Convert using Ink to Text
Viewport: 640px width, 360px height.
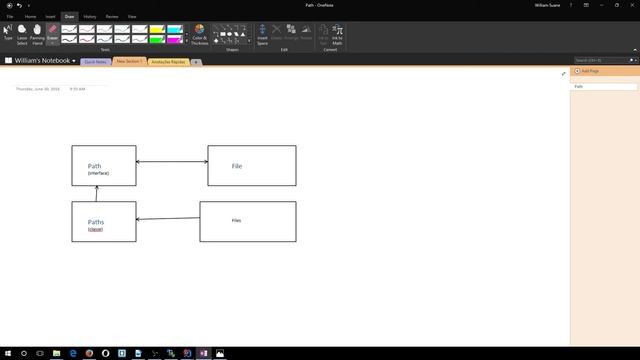coord(323,34)
